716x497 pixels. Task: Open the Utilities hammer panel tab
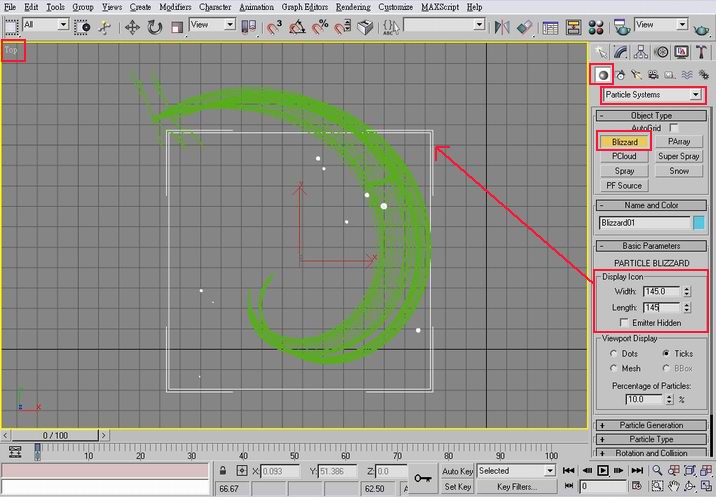701,52
